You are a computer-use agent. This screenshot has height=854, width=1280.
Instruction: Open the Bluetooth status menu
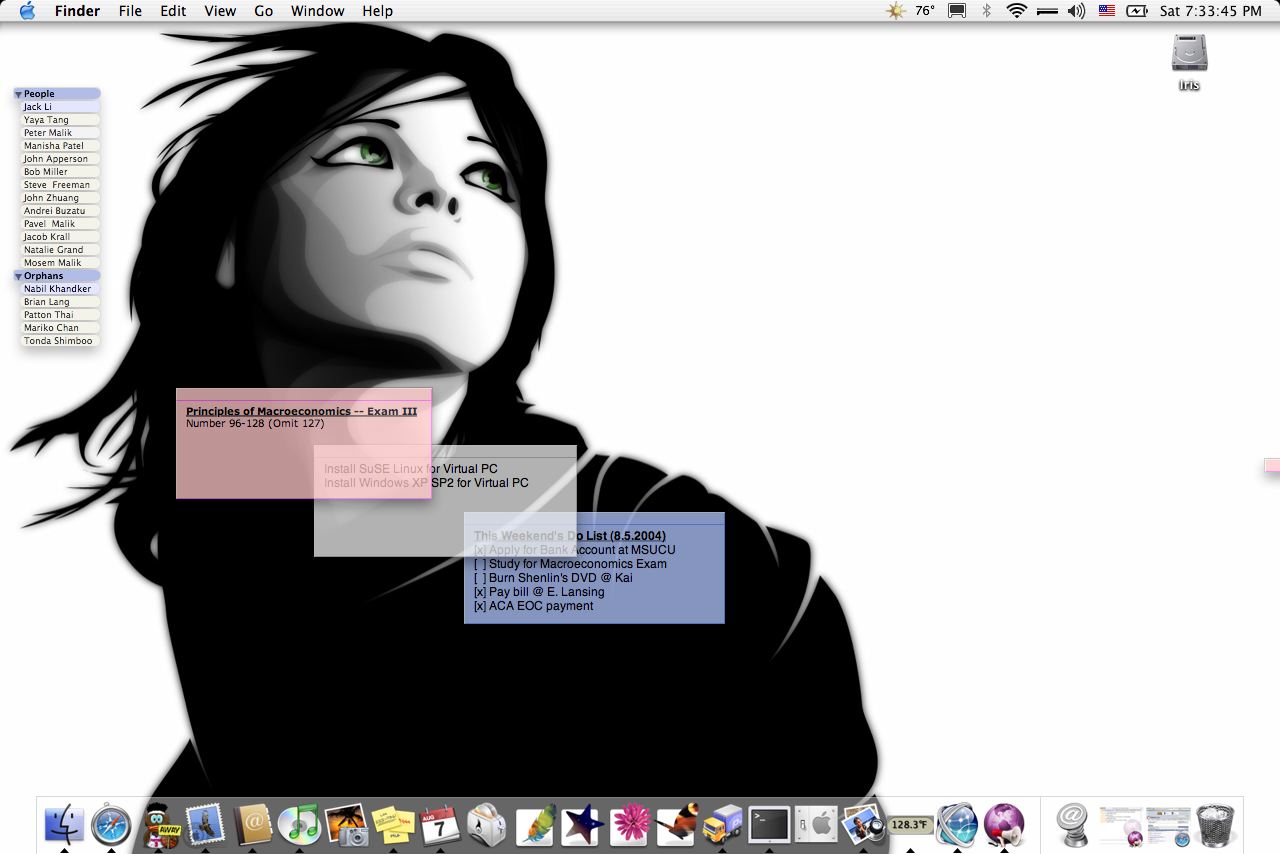pos(986,11)
